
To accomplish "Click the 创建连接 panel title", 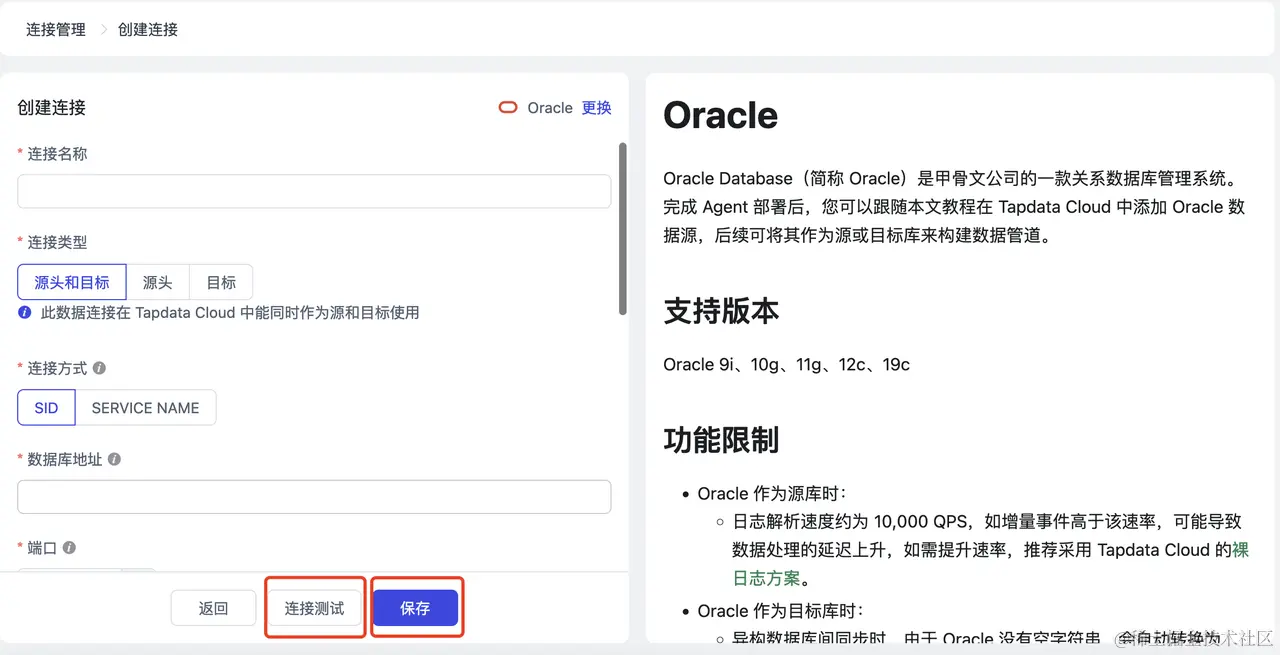I will tap(52, 108).
